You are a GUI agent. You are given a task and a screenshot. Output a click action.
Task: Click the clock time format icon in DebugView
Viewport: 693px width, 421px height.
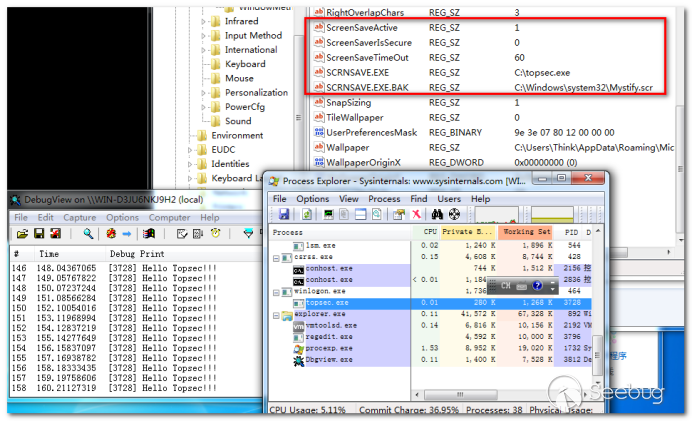point(216,234)
